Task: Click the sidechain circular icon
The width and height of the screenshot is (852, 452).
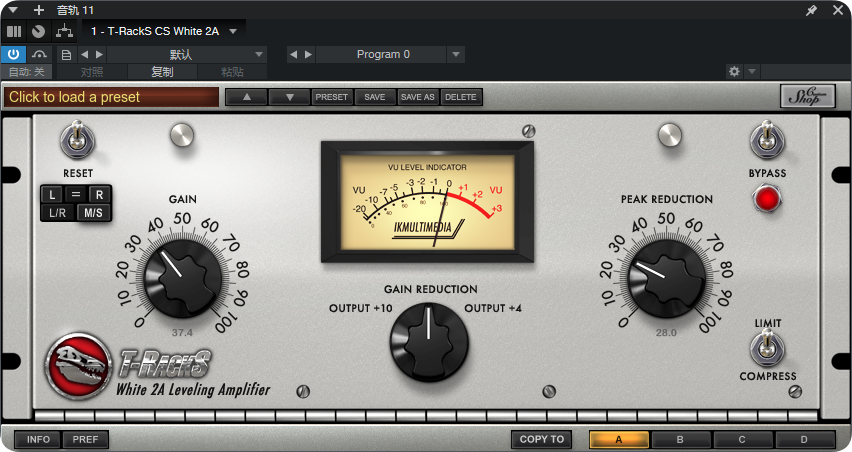Action: pyautogui.click(x=38, y=32)
